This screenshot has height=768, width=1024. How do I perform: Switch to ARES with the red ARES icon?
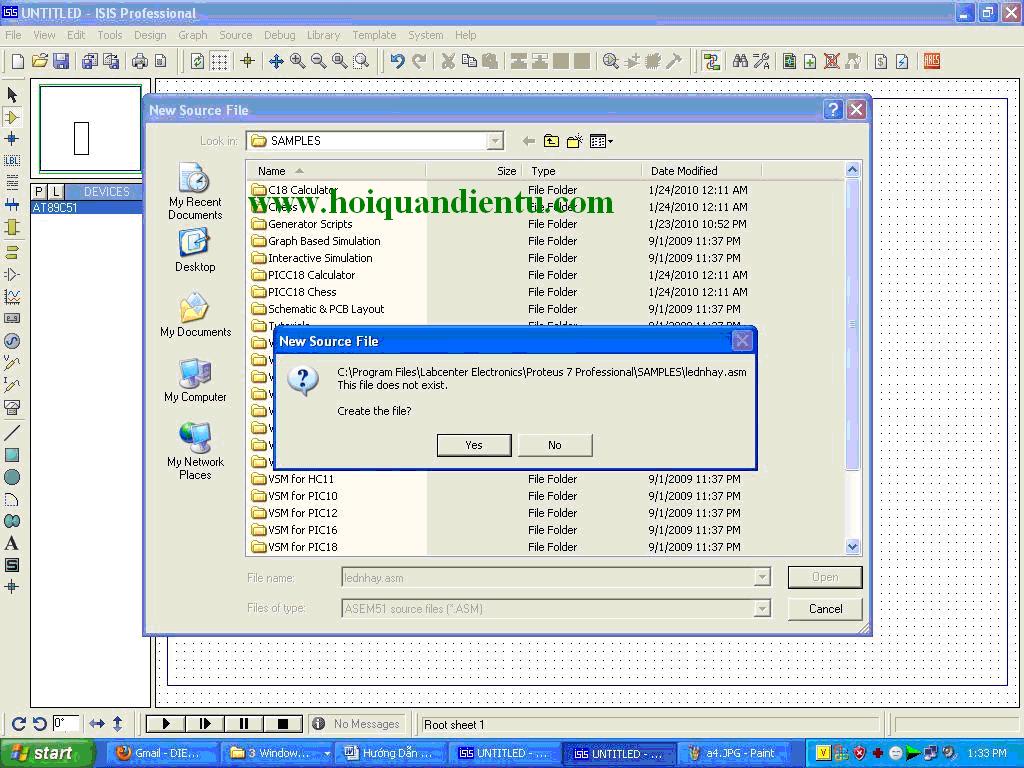pyautogui.click(x=932, y=61)
